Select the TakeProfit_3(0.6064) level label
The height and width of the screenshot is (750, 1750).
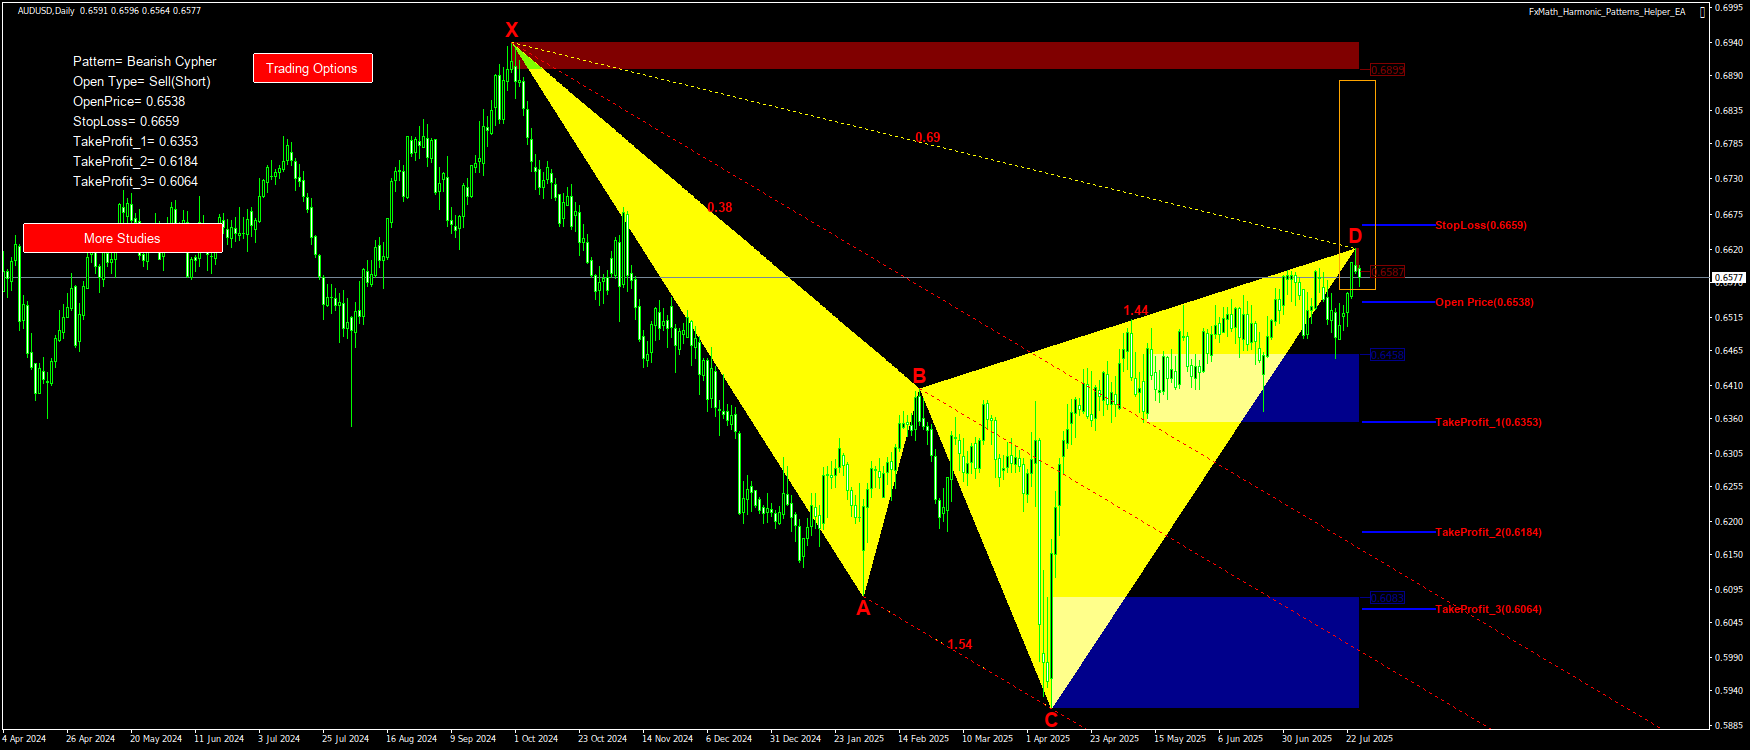tap(1488, 609)
